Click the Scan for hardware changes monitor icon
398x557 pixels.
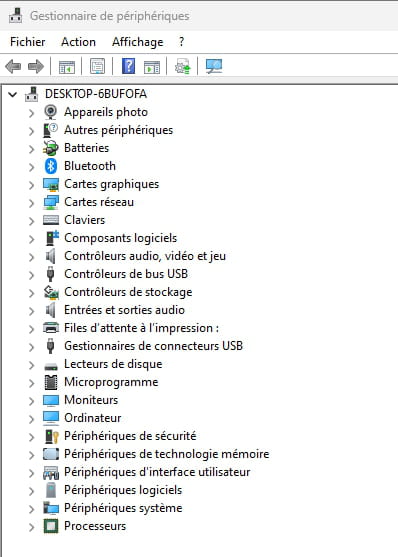tap(214, 66)
